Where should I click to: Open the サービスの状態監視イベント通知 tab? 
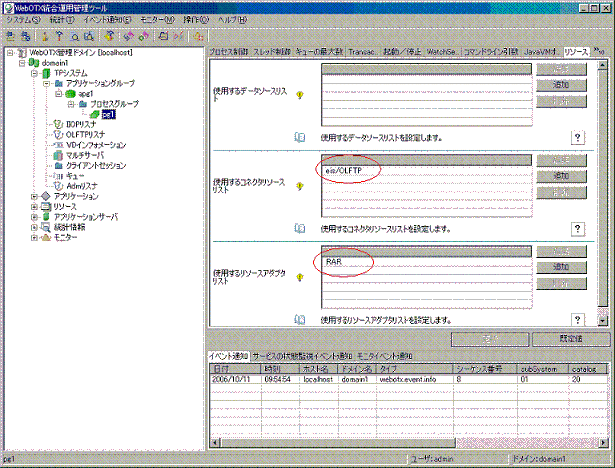[x=303, y=356]
